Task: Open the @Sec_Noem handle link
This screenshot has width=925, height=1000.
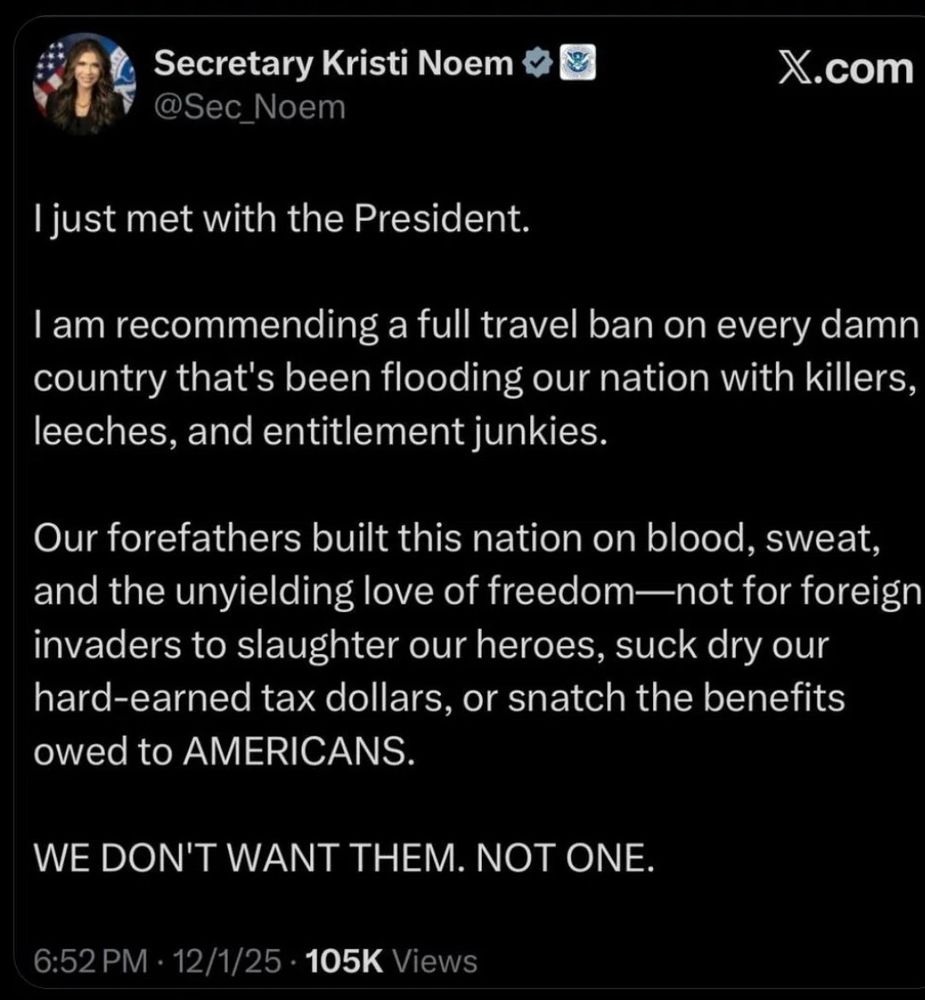Action: pos(249,107)
